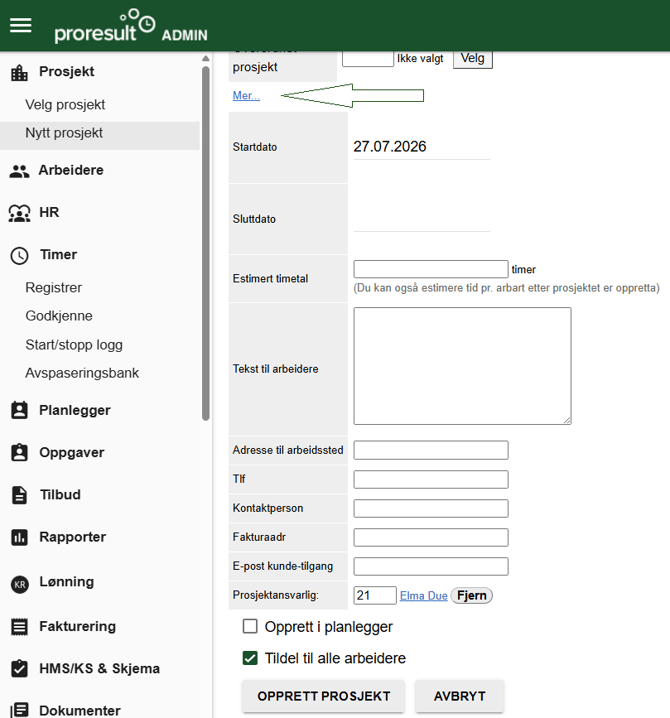
Task: Enable Opprett i planlegger checkbox
Action: 250,626
